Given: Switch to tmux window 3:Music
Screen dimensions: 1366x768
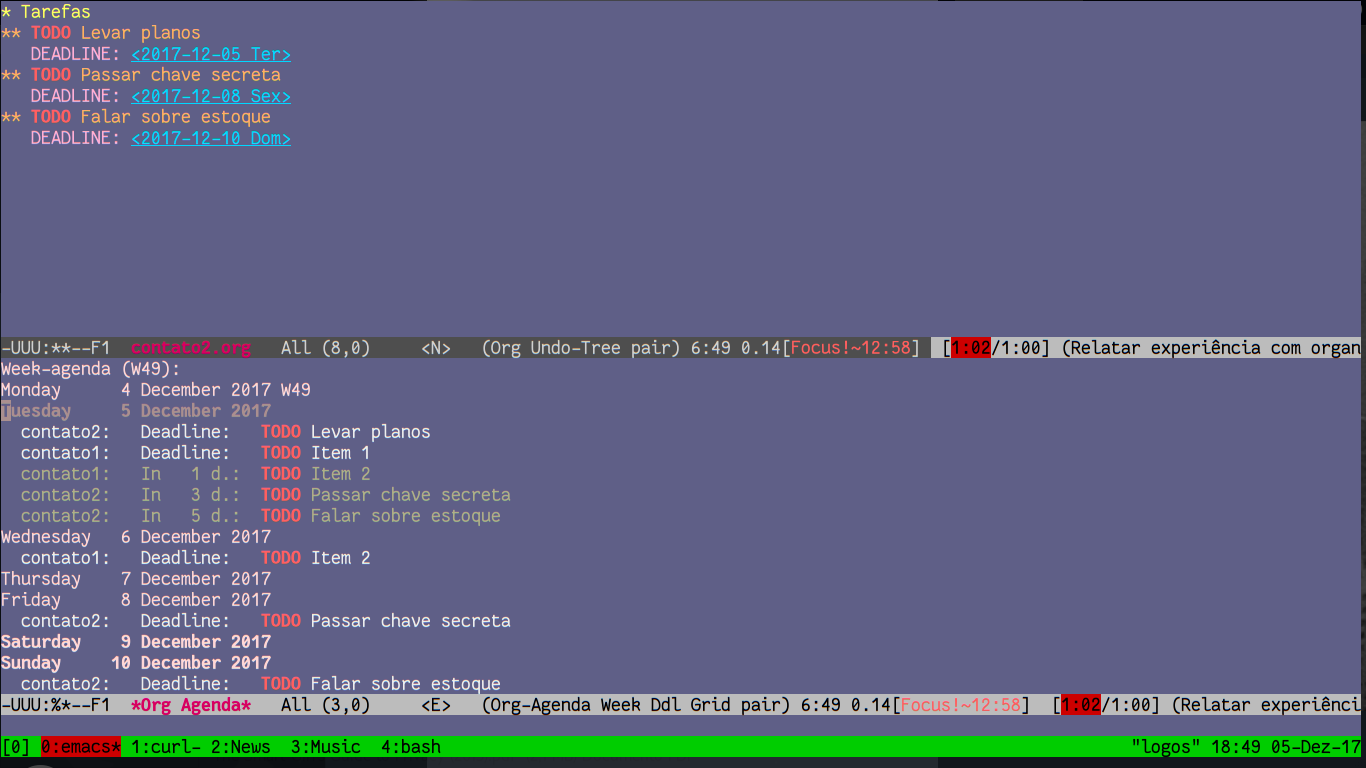Looking at the screenshot, I should coord(326,747).
